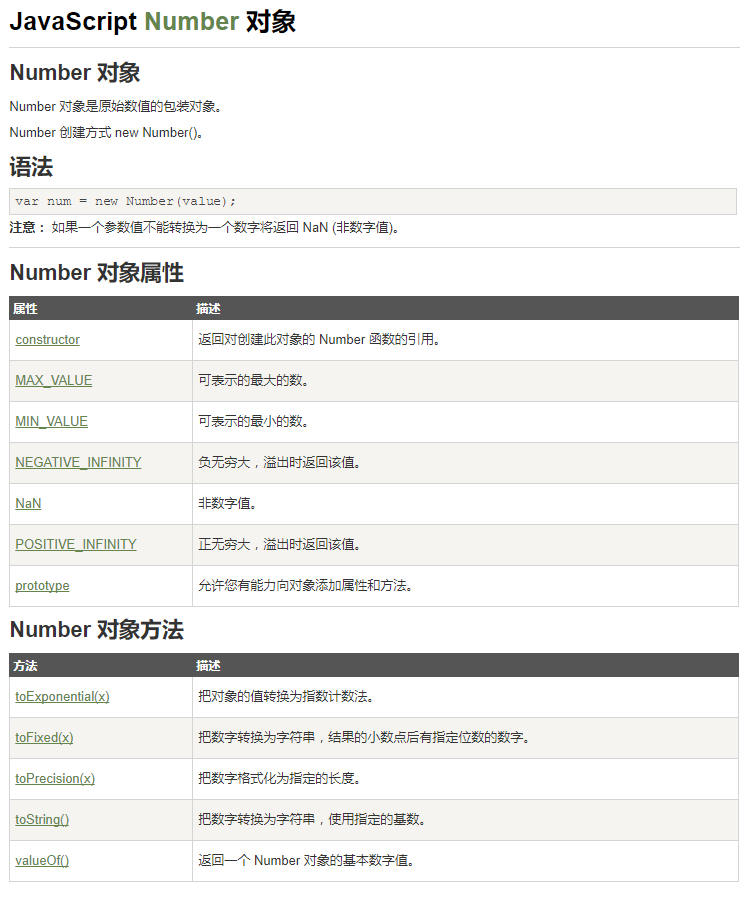Click the description '可表示的最大的数。'
This screenshot has height=903, width=745.
pyautogui.click(x=254, y=381)
